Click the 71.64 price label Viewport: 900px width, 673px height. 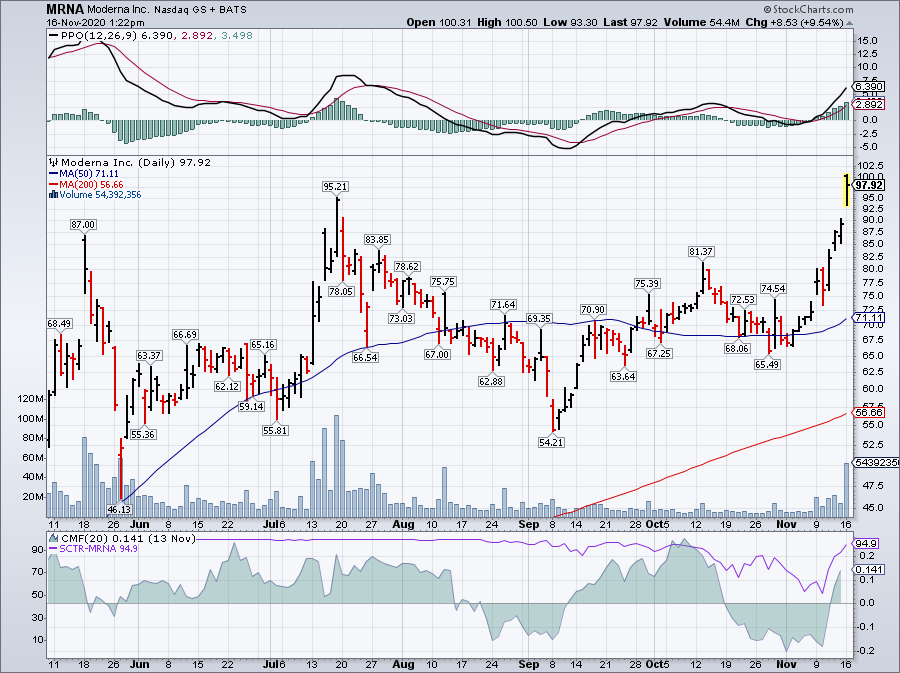[503, 305]
